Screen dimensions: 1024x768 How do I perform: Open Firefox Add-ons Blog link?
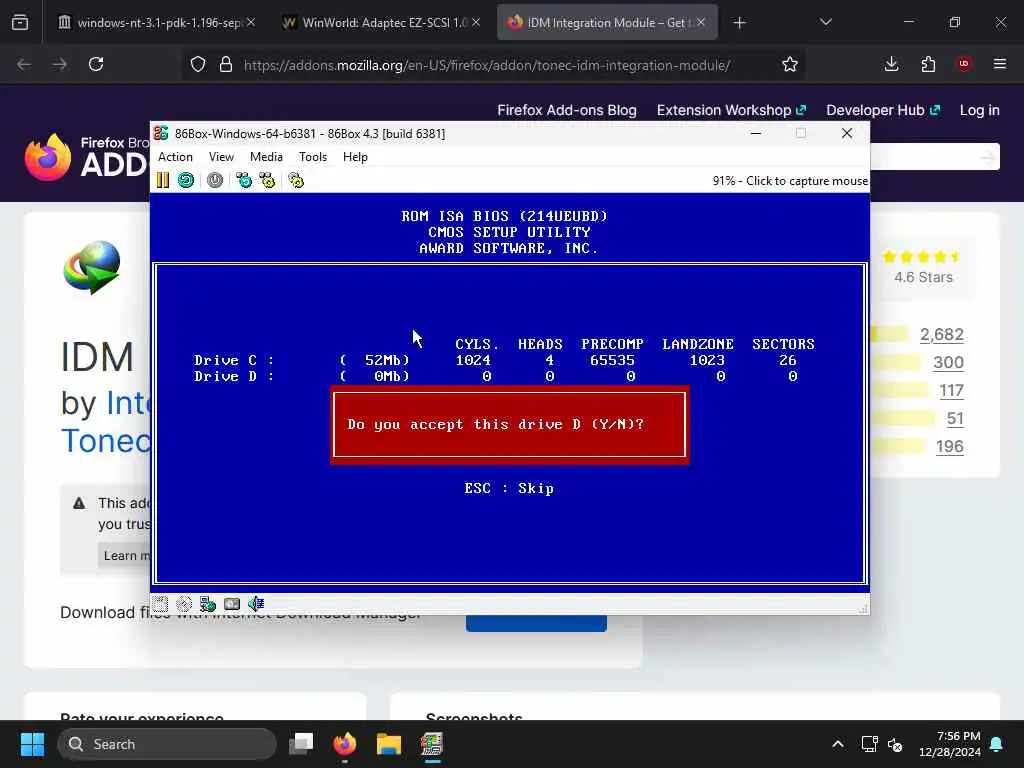pyautogui.click(x=567, y=110)
